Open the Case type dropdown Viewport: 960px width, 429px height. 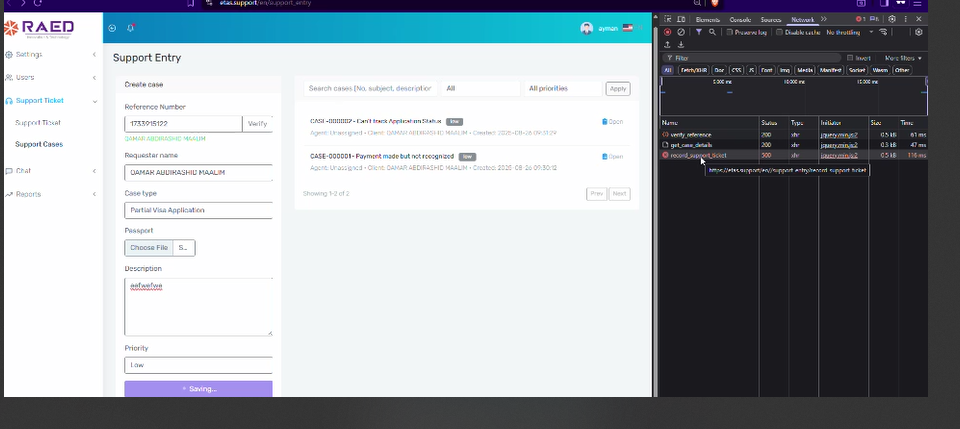pyautogui.click(x=198, y=210)
